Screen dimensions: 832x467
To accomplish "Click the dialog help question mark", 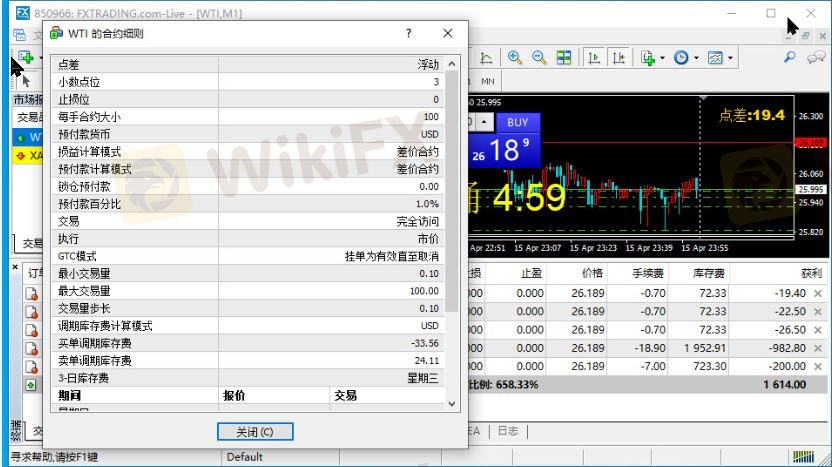I will pos(408,33).
